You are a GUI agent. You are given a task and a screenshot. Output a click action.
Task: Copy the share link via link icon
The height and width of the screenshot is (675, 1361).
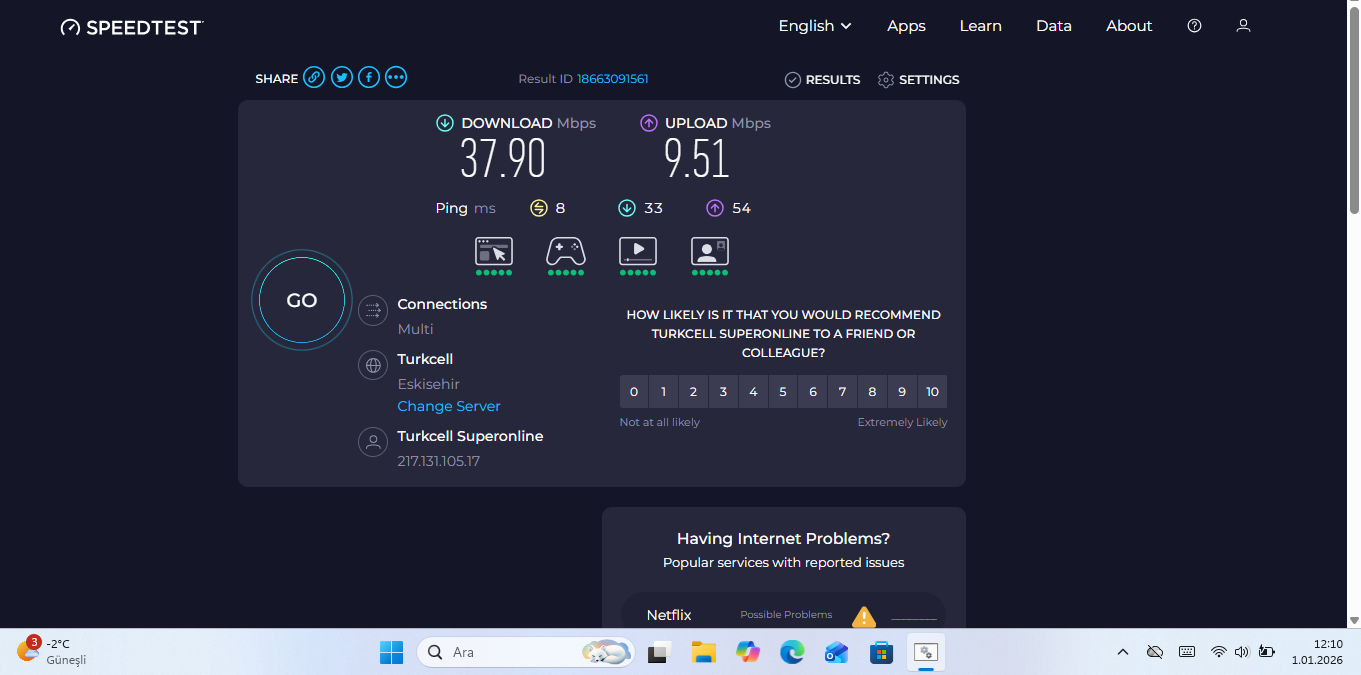[x=314, y=77]
